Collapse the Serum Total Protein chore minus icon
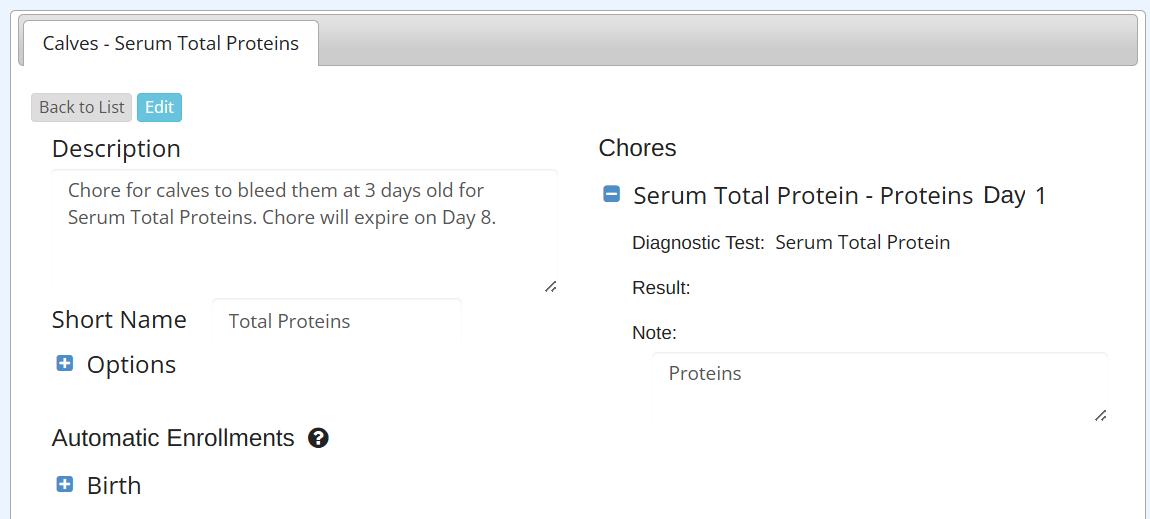This screenshot has height=519, width=1150. [612, 195]
